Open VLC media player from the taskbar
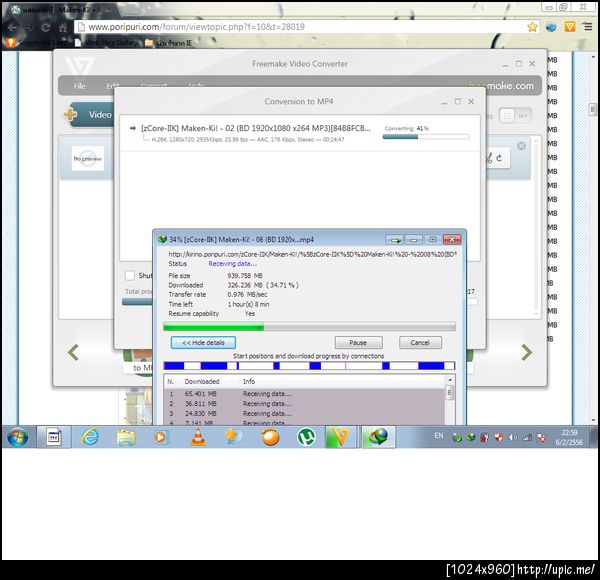 point(198,437)
